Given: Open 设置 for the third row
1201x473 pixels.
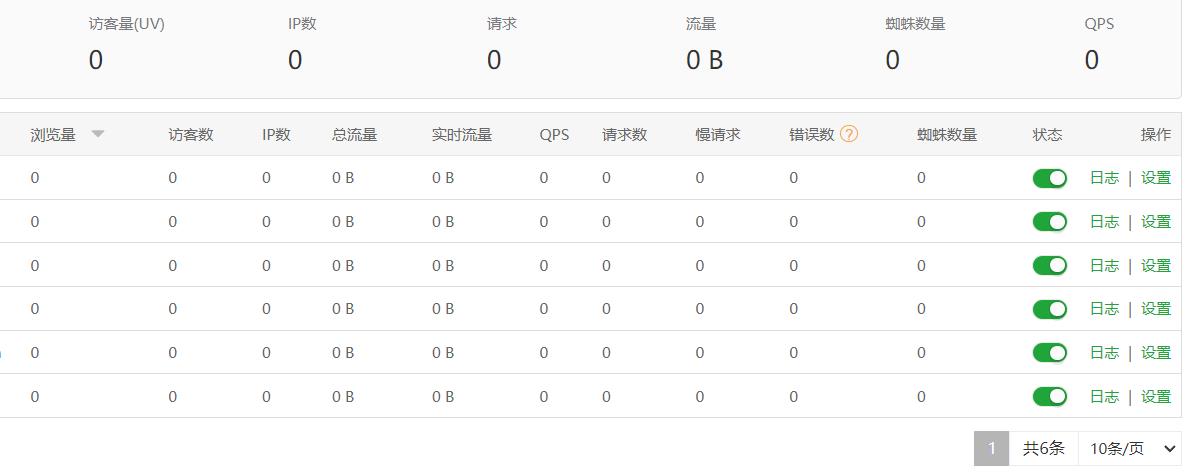Looking at the screenshot, I should (1156, 265).
